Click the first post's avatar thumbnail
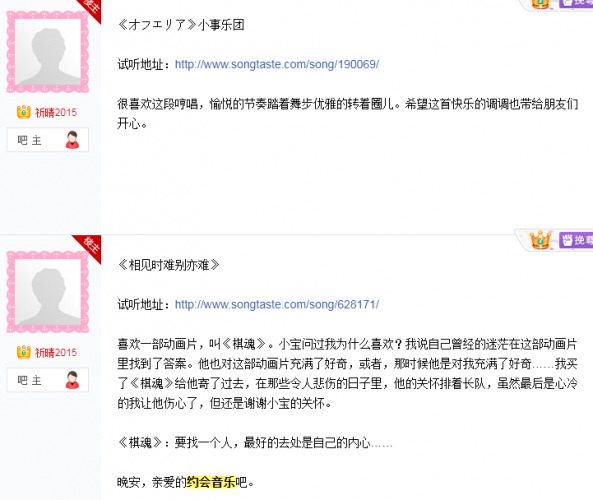593x500 pixels. point(48,52)
